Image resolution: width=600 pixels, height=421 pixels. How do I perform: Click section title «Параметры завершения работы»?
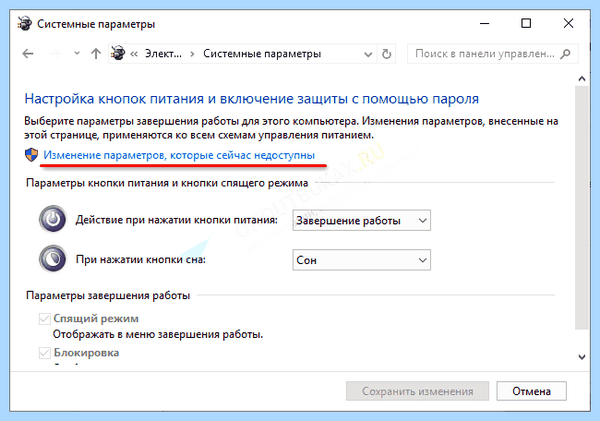108,295
